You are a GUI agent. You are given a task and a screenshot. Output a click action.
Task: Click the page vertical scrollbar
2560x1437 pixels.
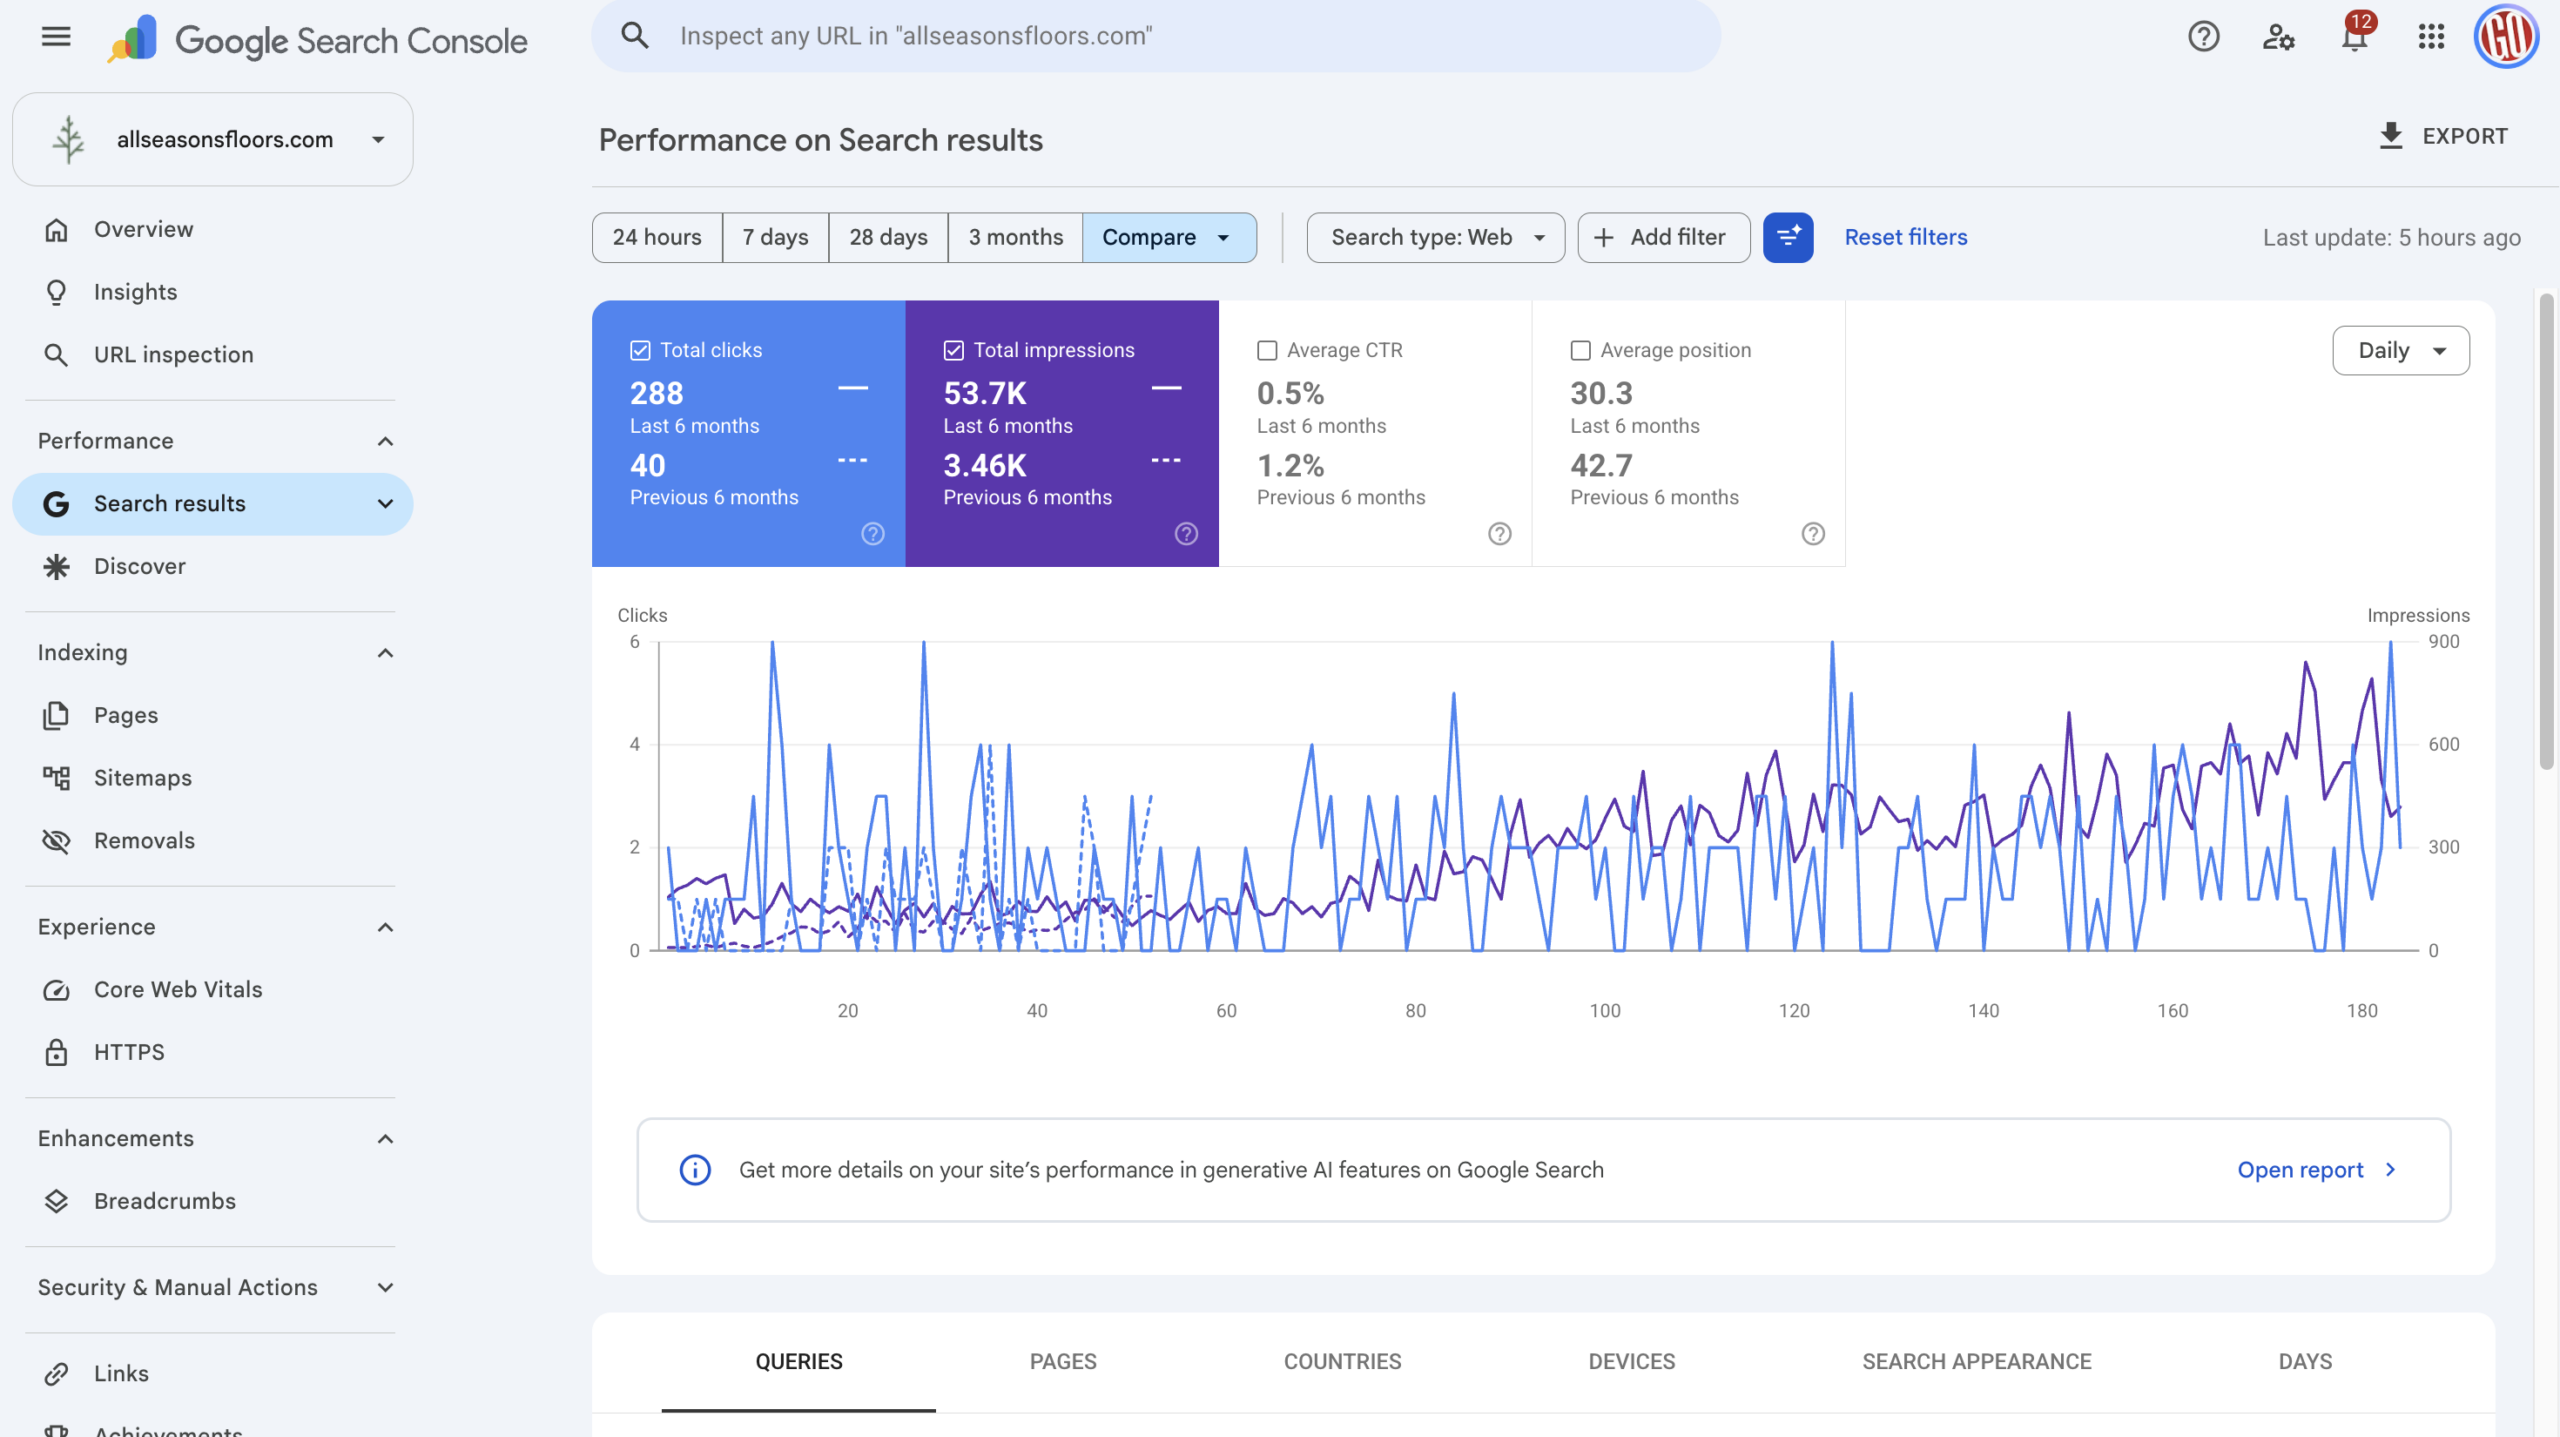[2546, 530]
